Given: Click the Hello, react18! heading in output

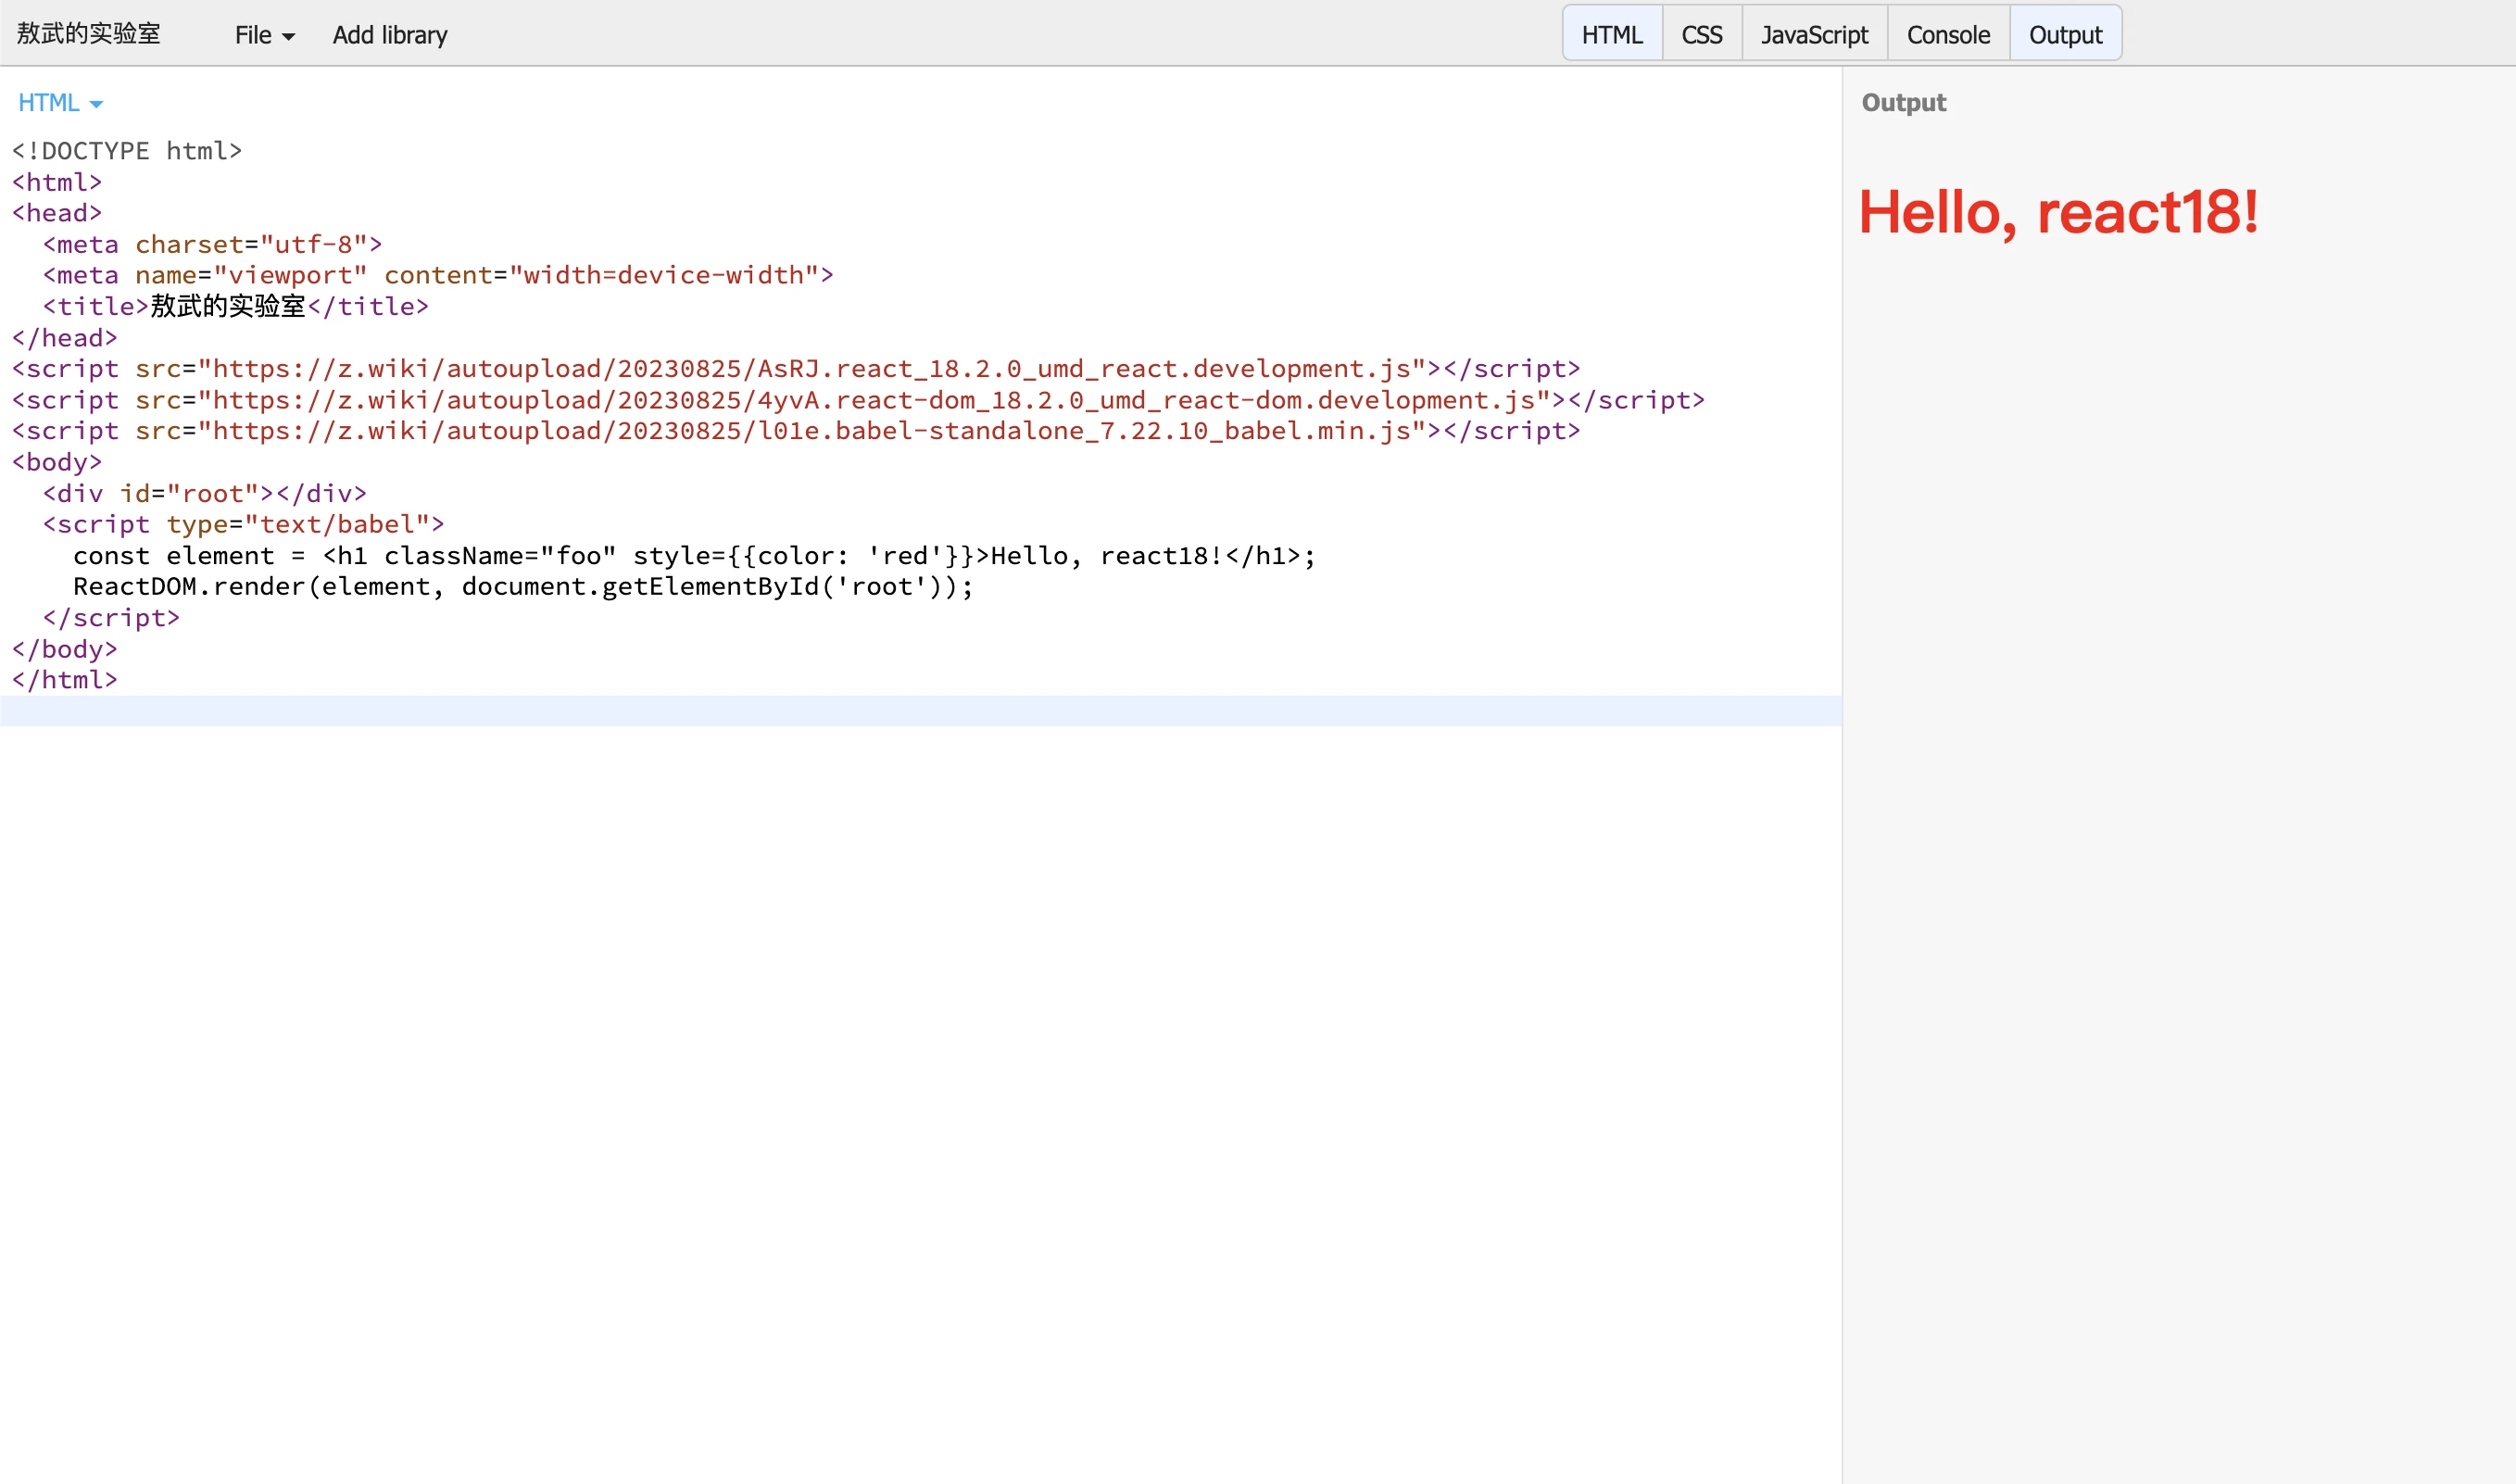Looking at the screenshot, I should click(x=2058, y=213).
